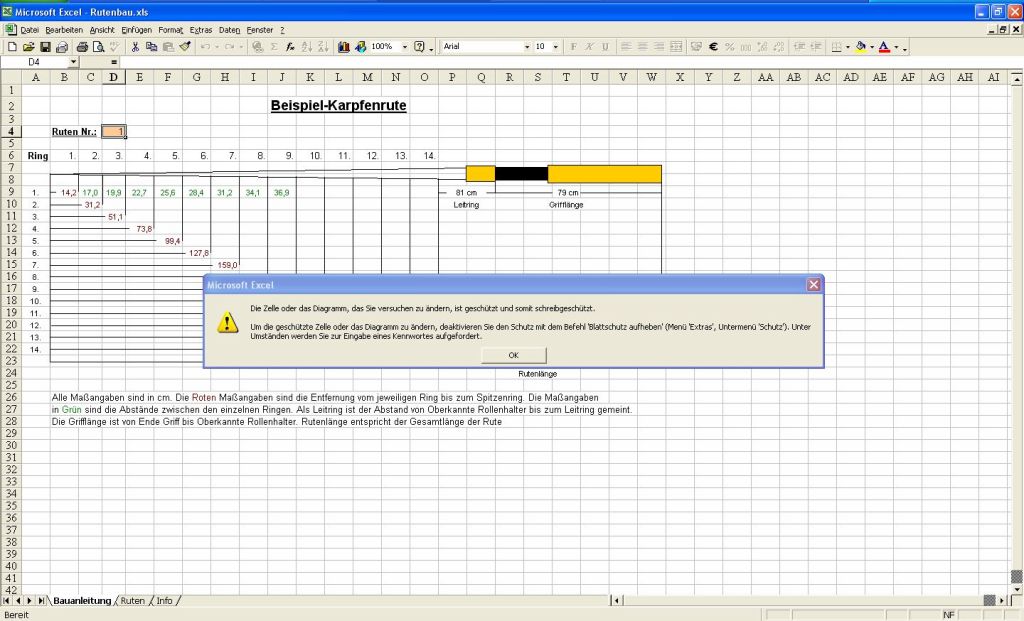
Task: Open the 100% zoom dropdown
Action: [x=405, y=47]
